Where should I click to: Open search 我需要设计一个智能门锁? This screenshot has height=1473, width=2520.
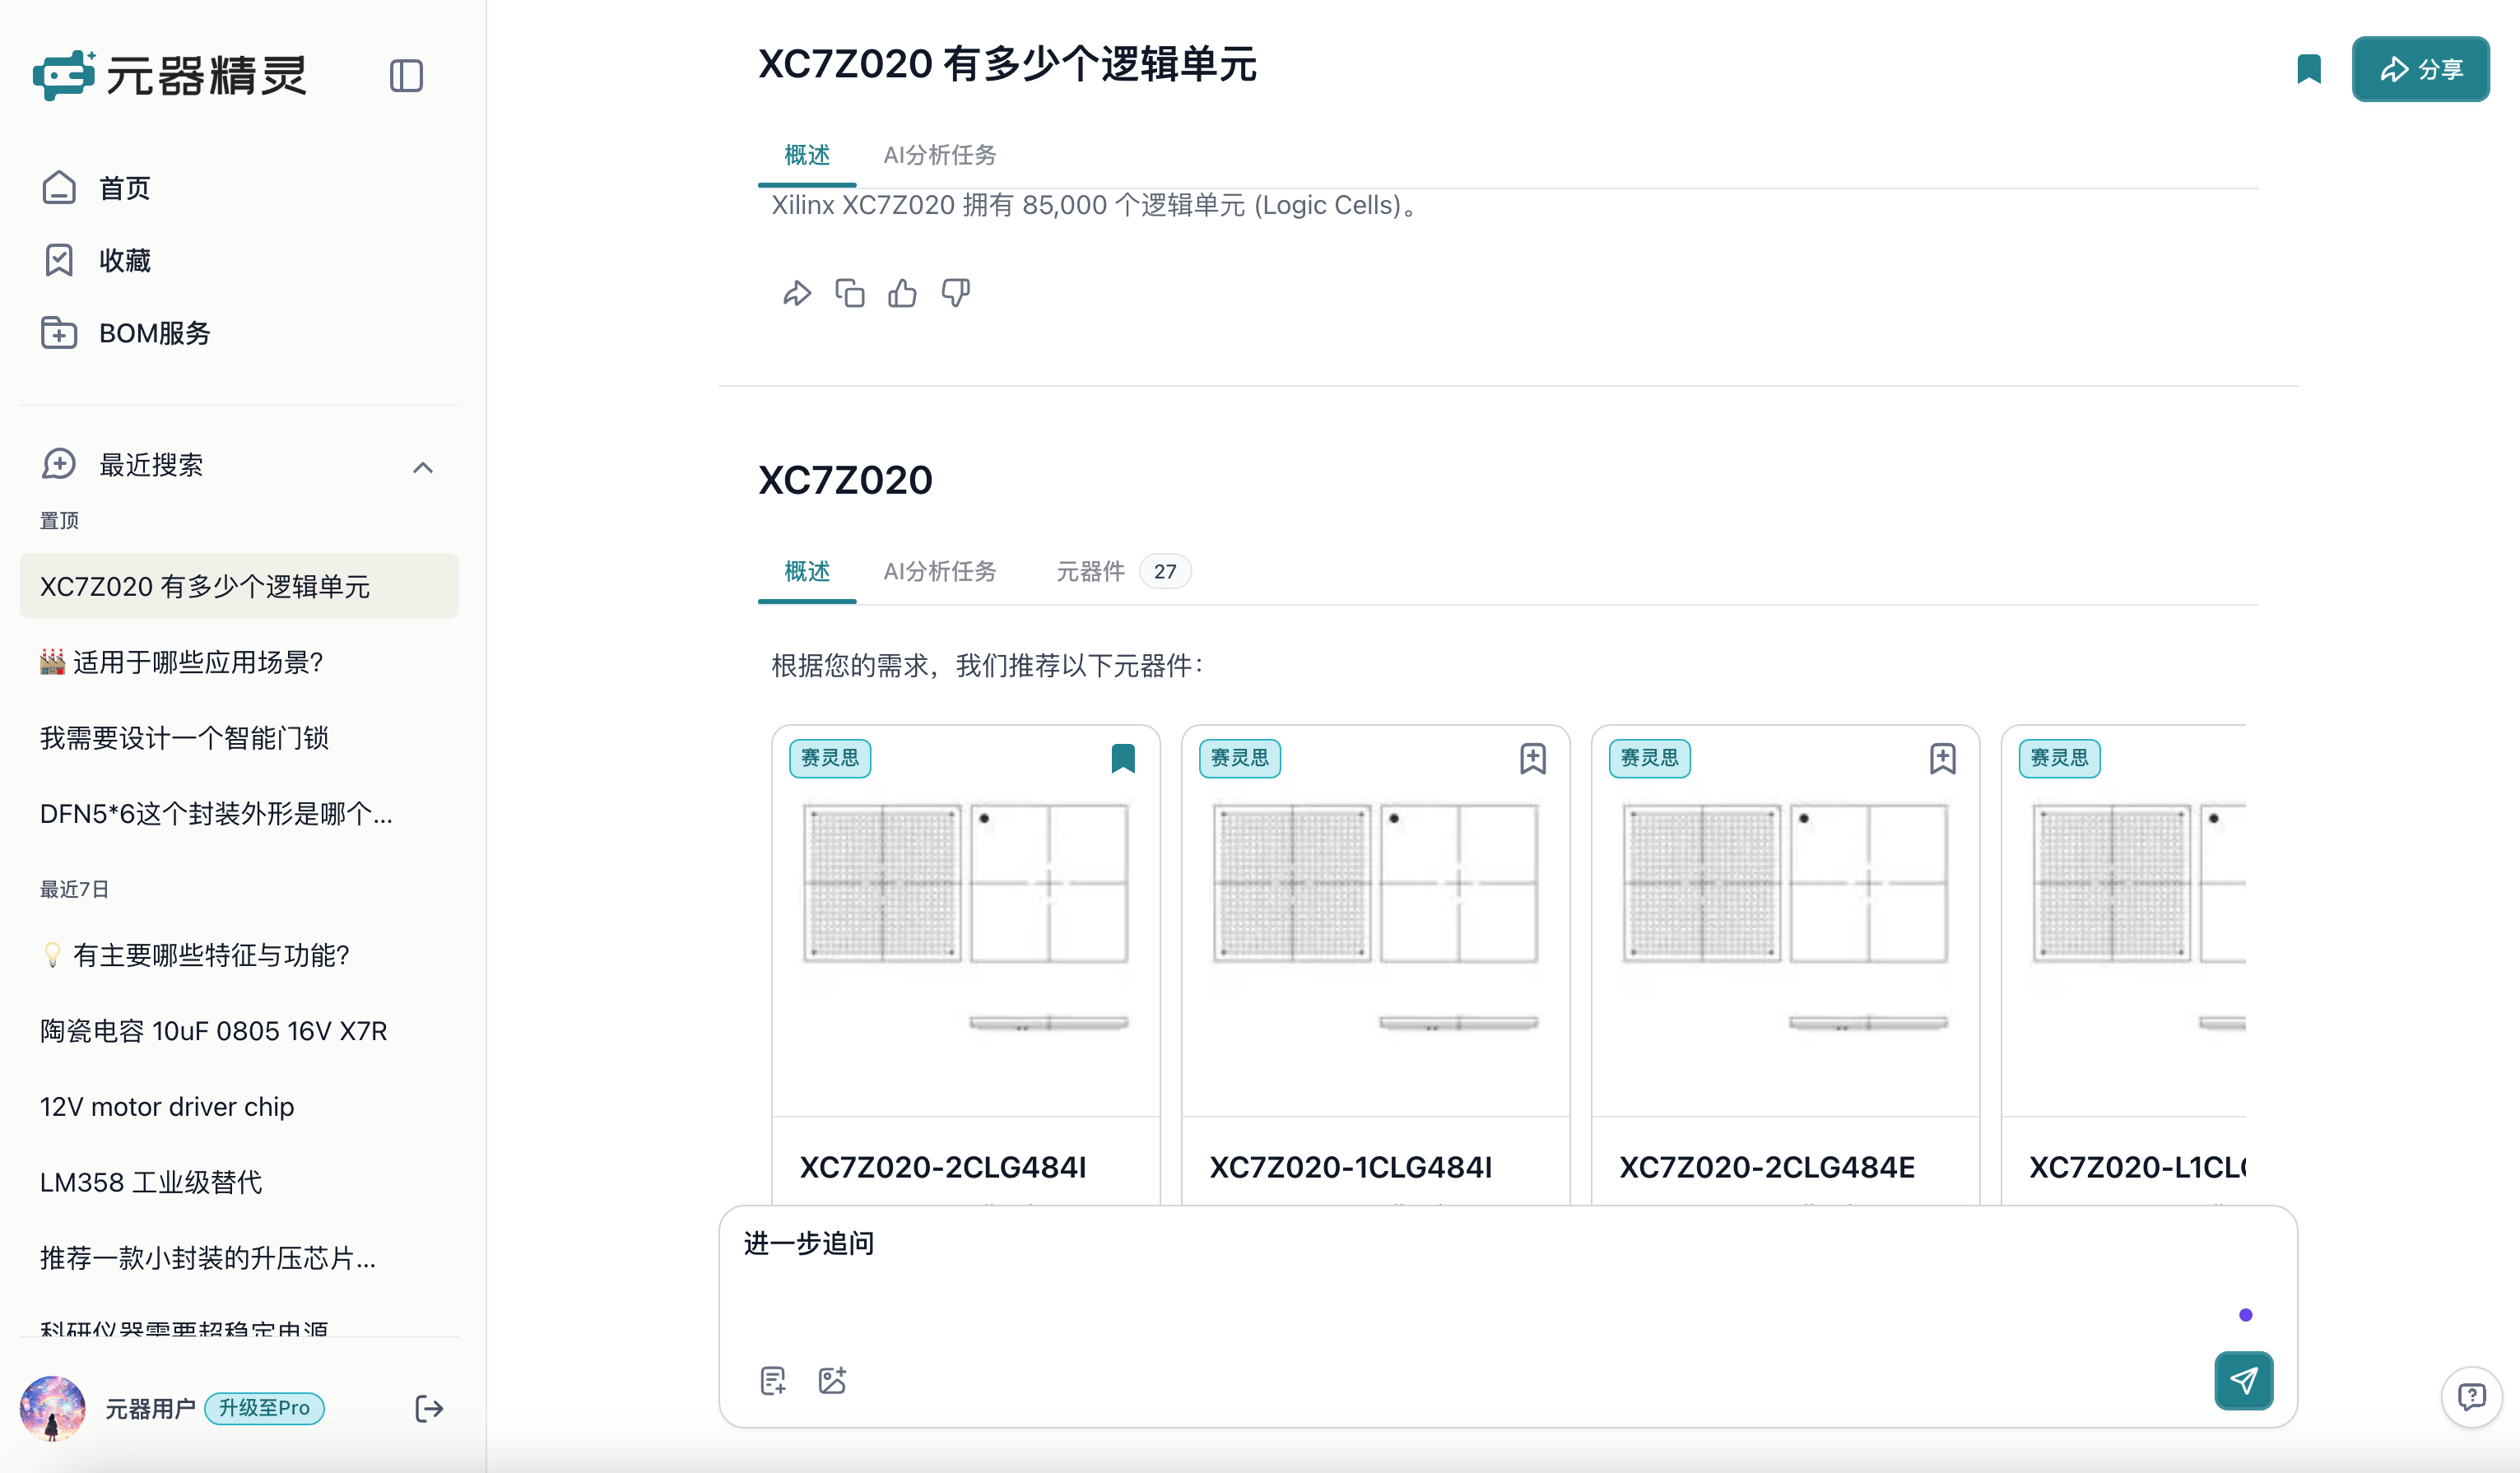tap(239, 738)
